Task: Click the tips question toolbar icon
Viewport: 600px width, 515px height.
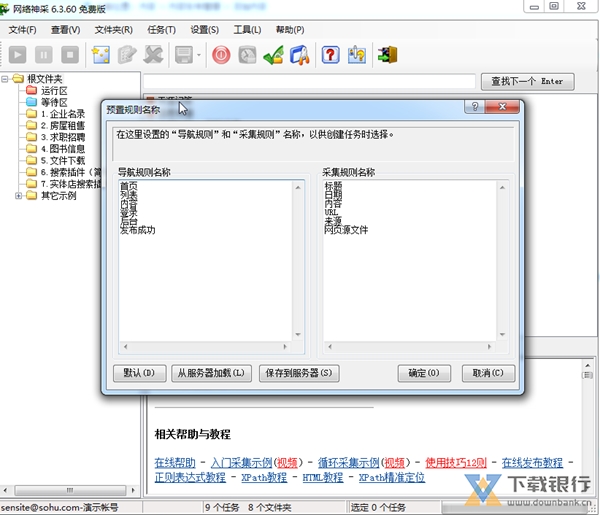Action: click(x=357, y=55)
